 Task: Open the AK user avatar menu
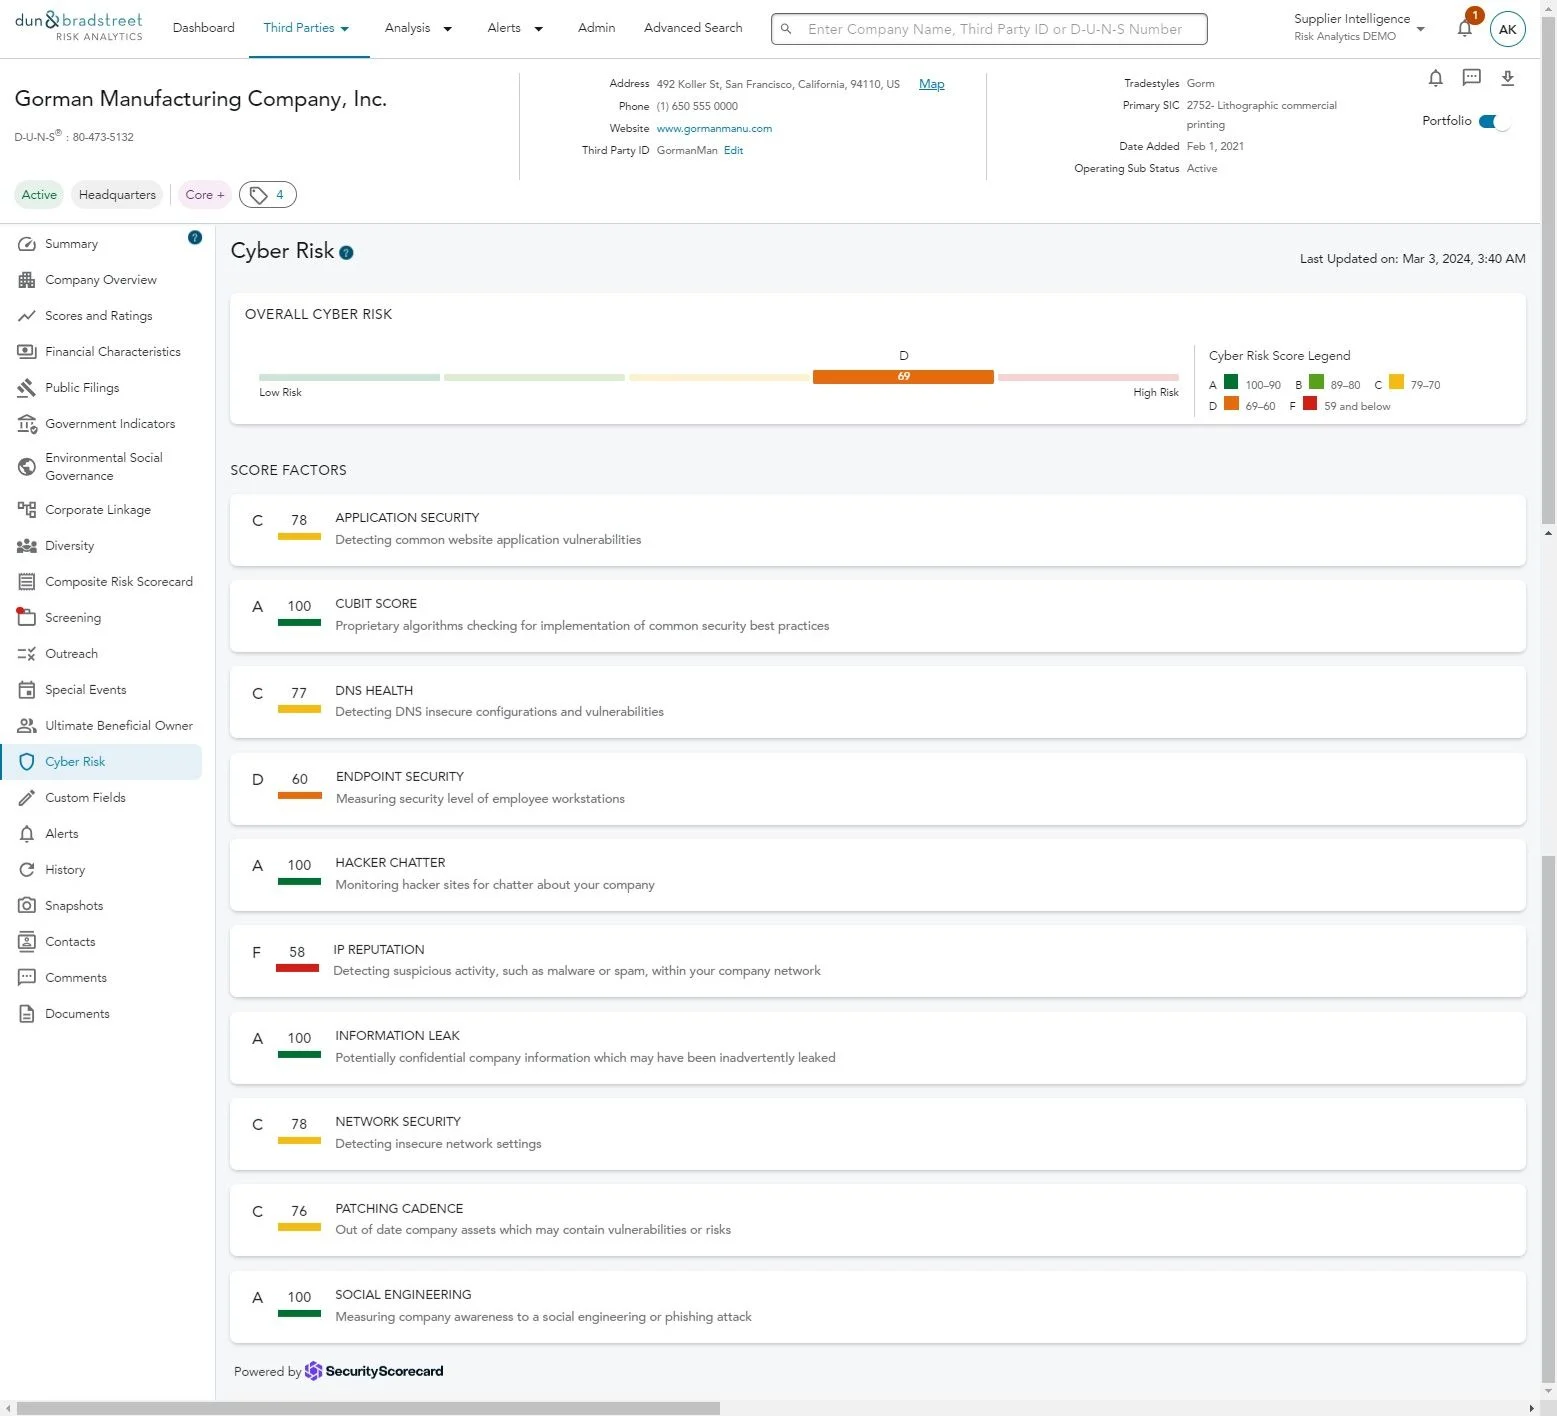[1507, 29]
